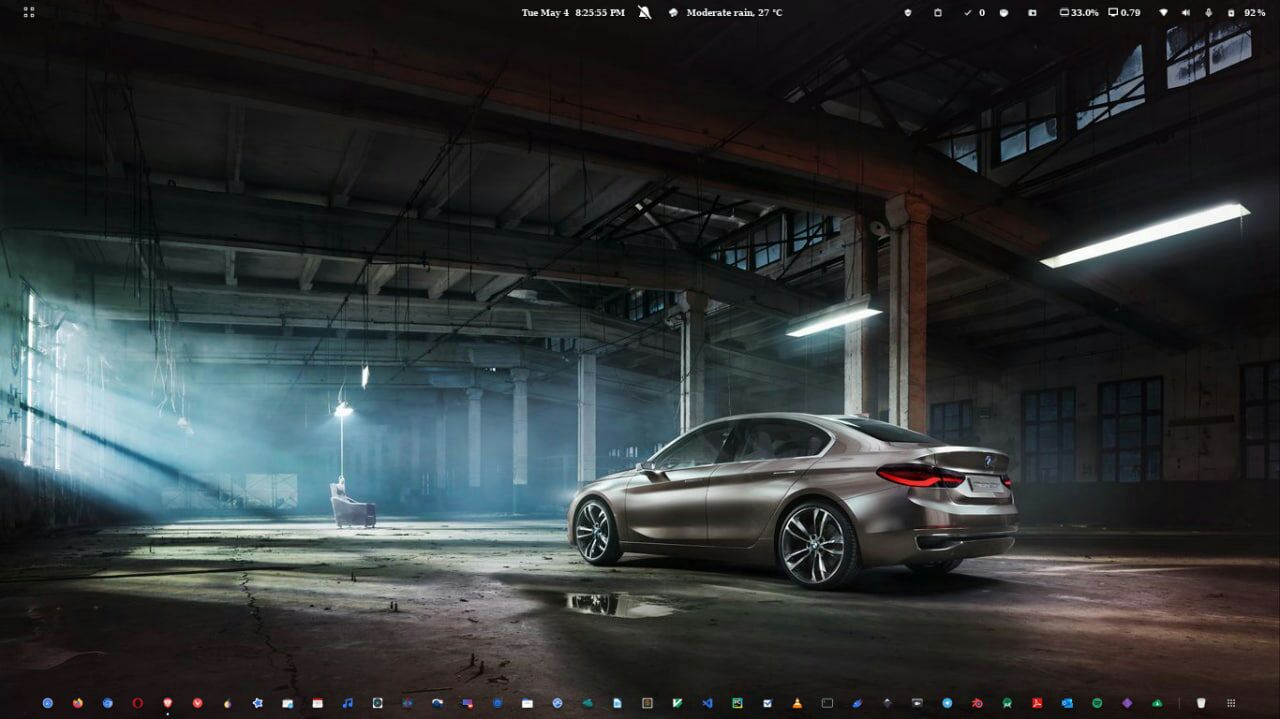Open the battery 92% indicator
1280x719 pixels.
pos(1246,12)
